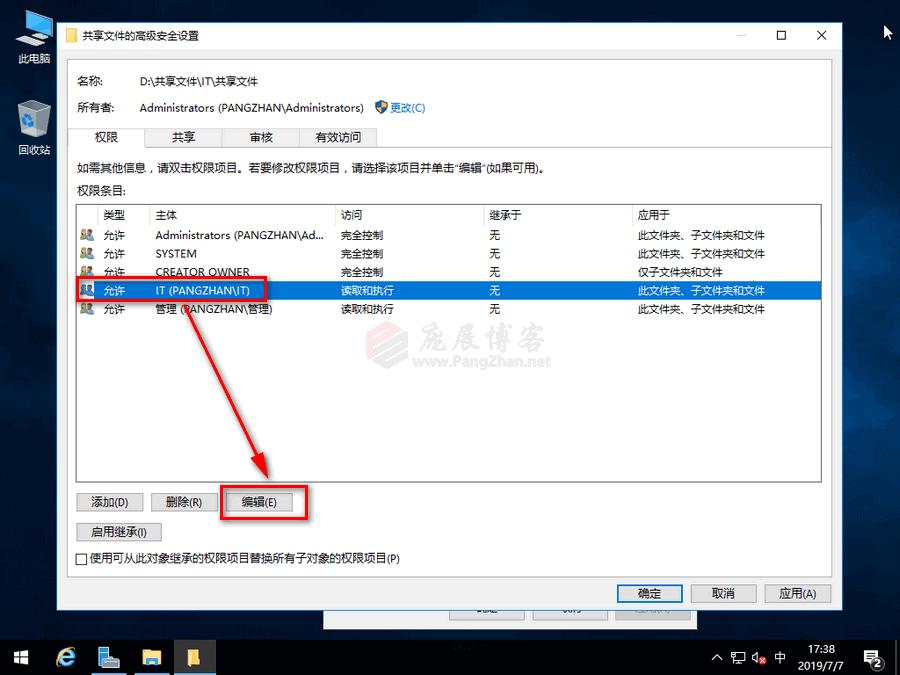Open File Explorer from the taskbar
900x675 pixels.
[x=151, y=657]
